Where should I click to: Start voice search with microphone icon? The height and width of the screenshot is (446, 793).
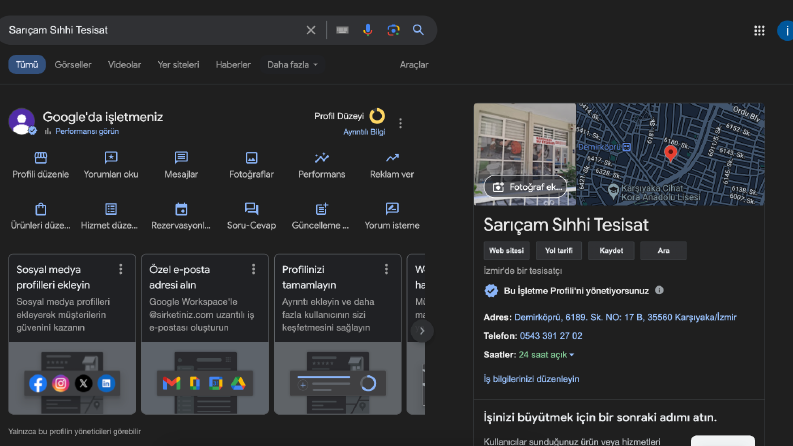(x=368, y=30)
